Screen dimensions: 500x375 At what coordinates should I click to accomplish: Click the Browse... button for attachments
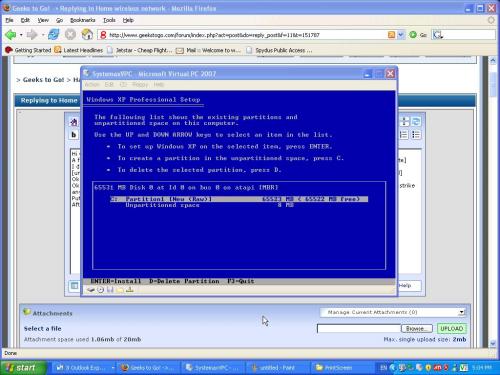(x=417, y=329)
